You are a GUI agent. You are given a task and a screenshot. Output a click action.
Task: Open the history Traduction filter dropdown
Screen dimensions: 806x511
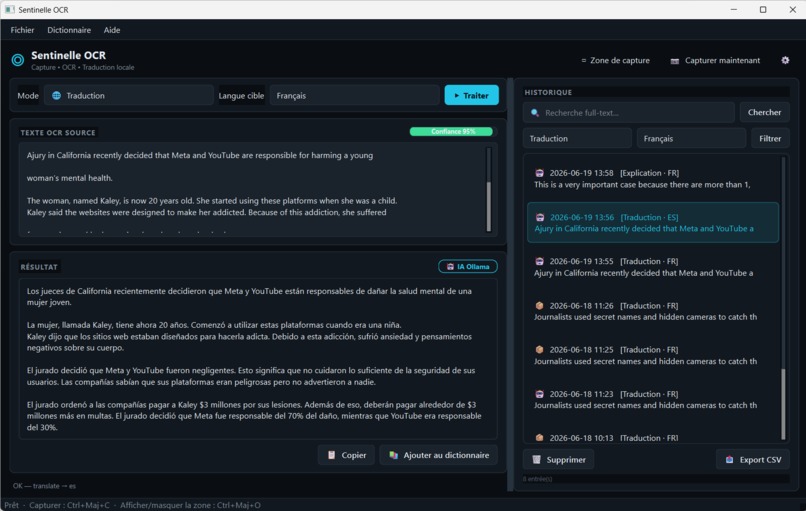point(577,139)
